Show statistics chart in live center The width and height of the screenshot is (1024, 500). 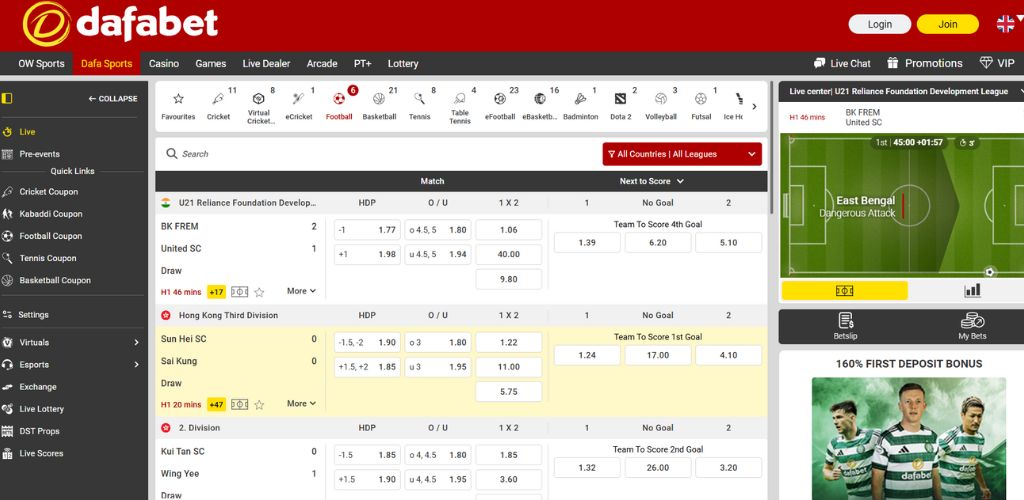972,290
